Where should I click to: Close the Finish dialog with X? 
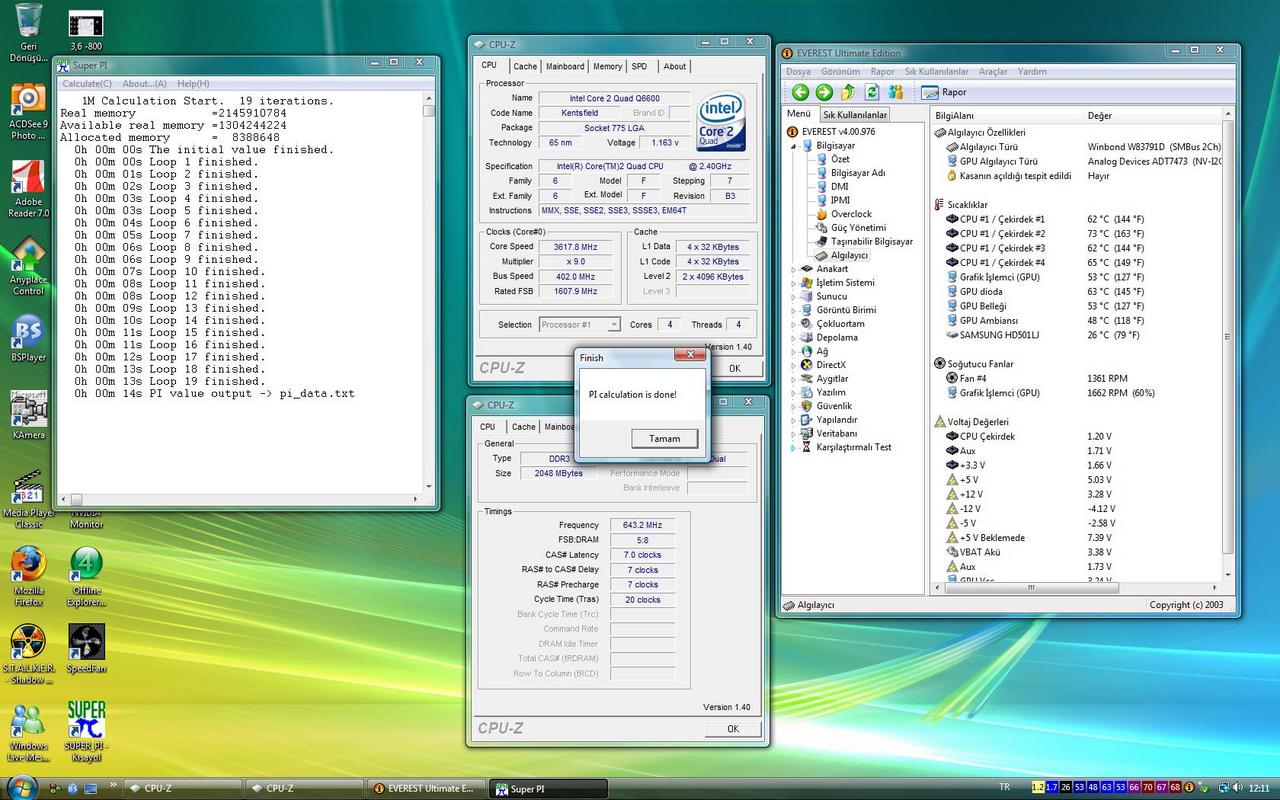click(x=690, y=354)
